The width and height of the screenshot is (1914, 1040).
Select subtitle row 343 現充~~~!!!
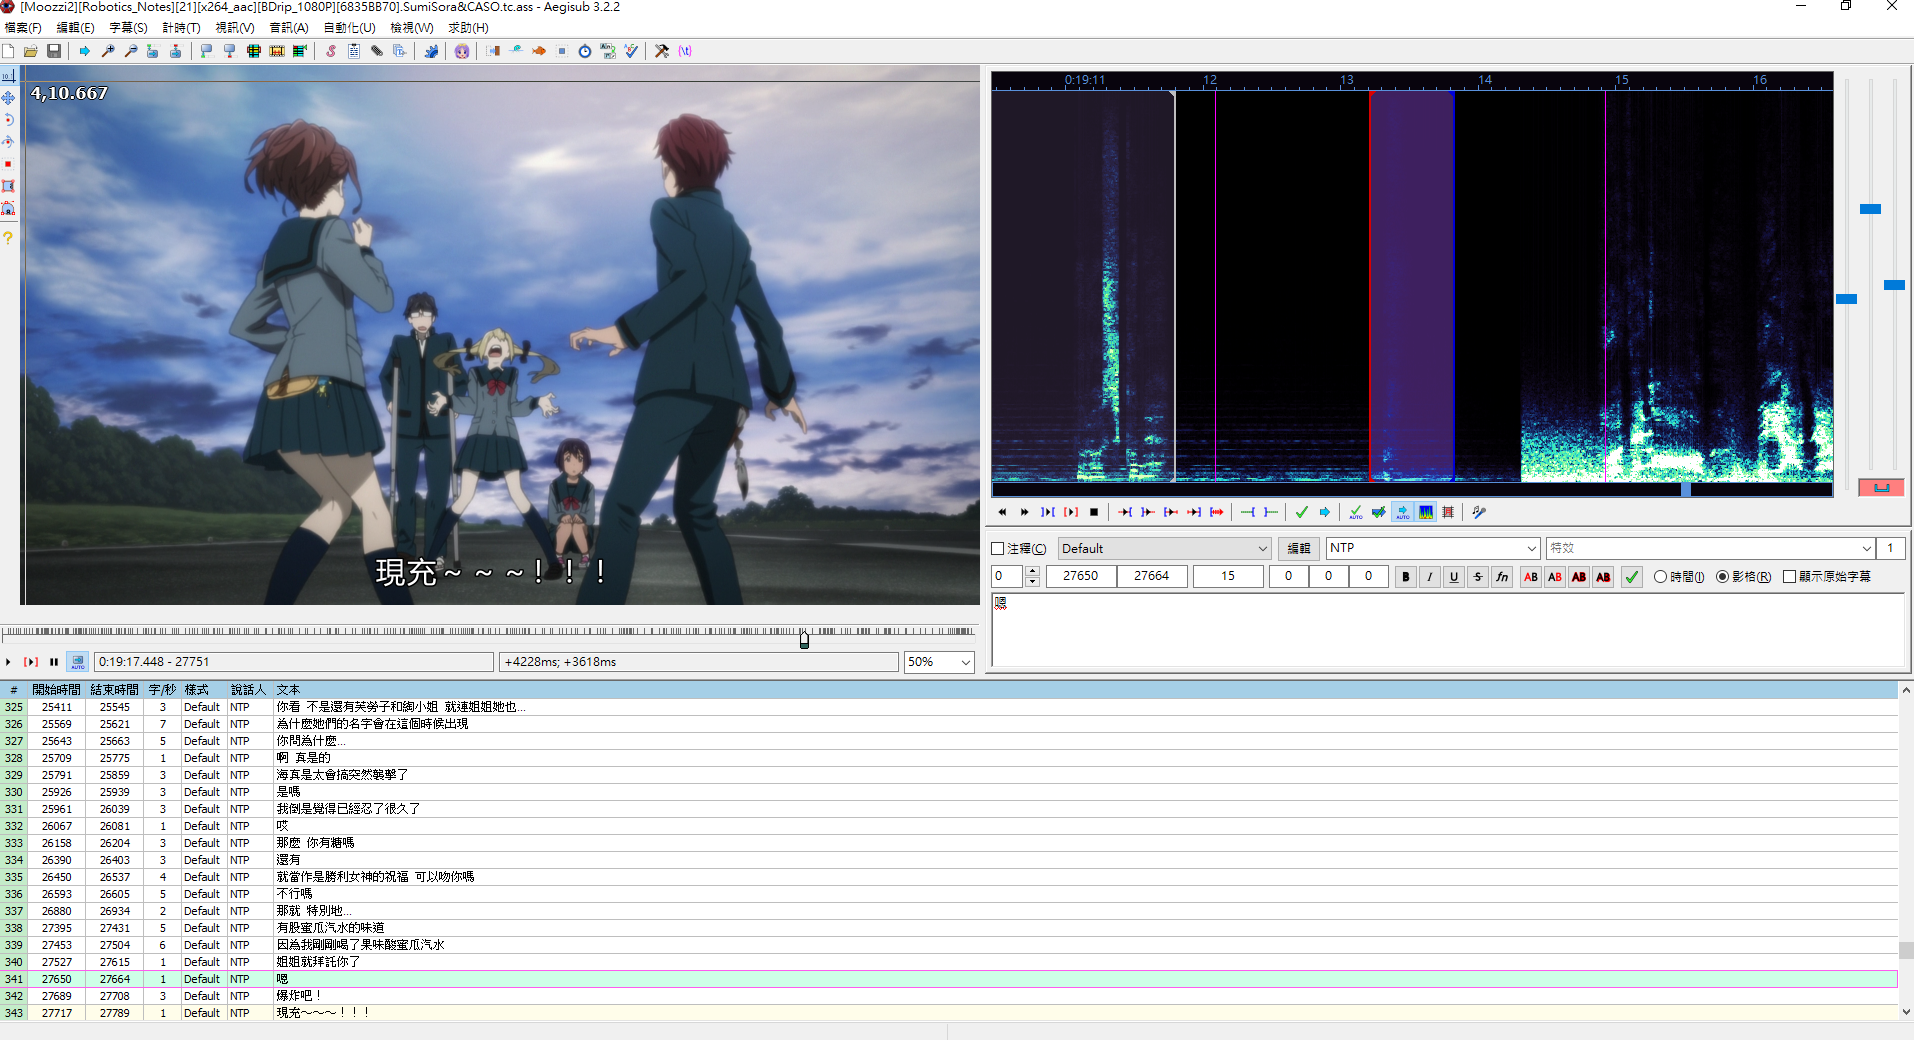pos(949,1013)
